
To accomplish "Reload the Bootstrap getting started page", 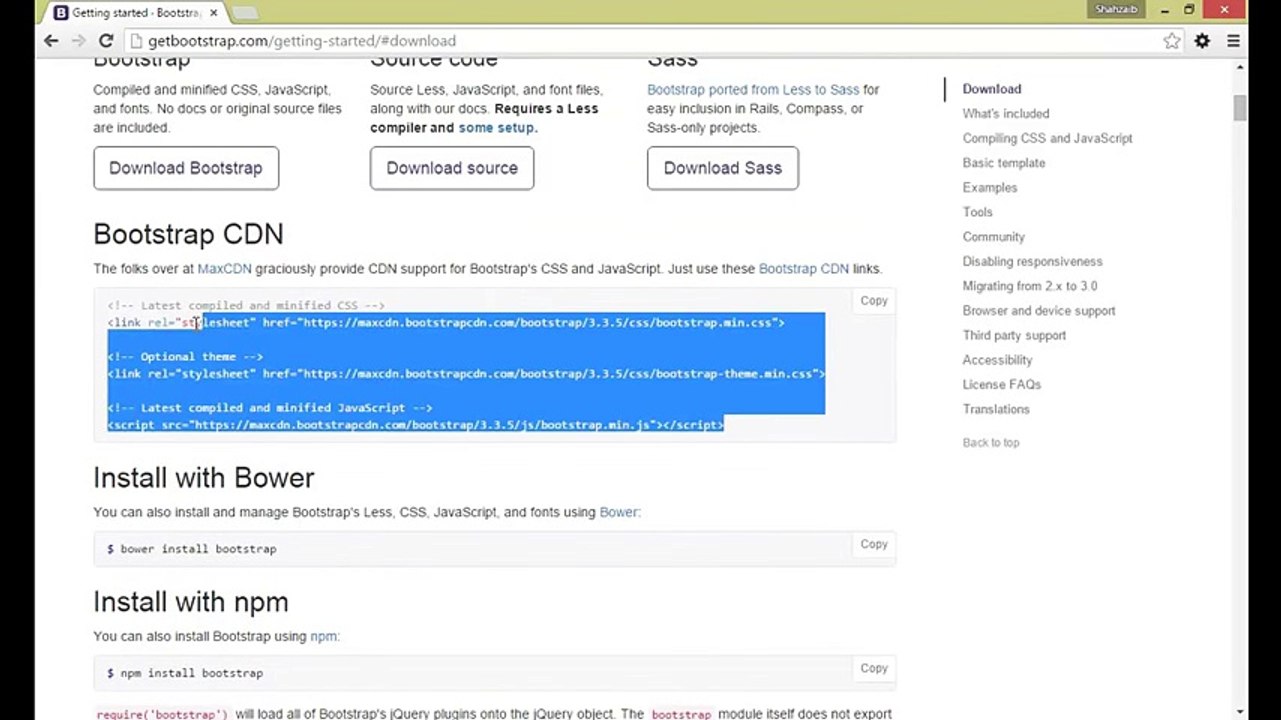I will point(106,41).
